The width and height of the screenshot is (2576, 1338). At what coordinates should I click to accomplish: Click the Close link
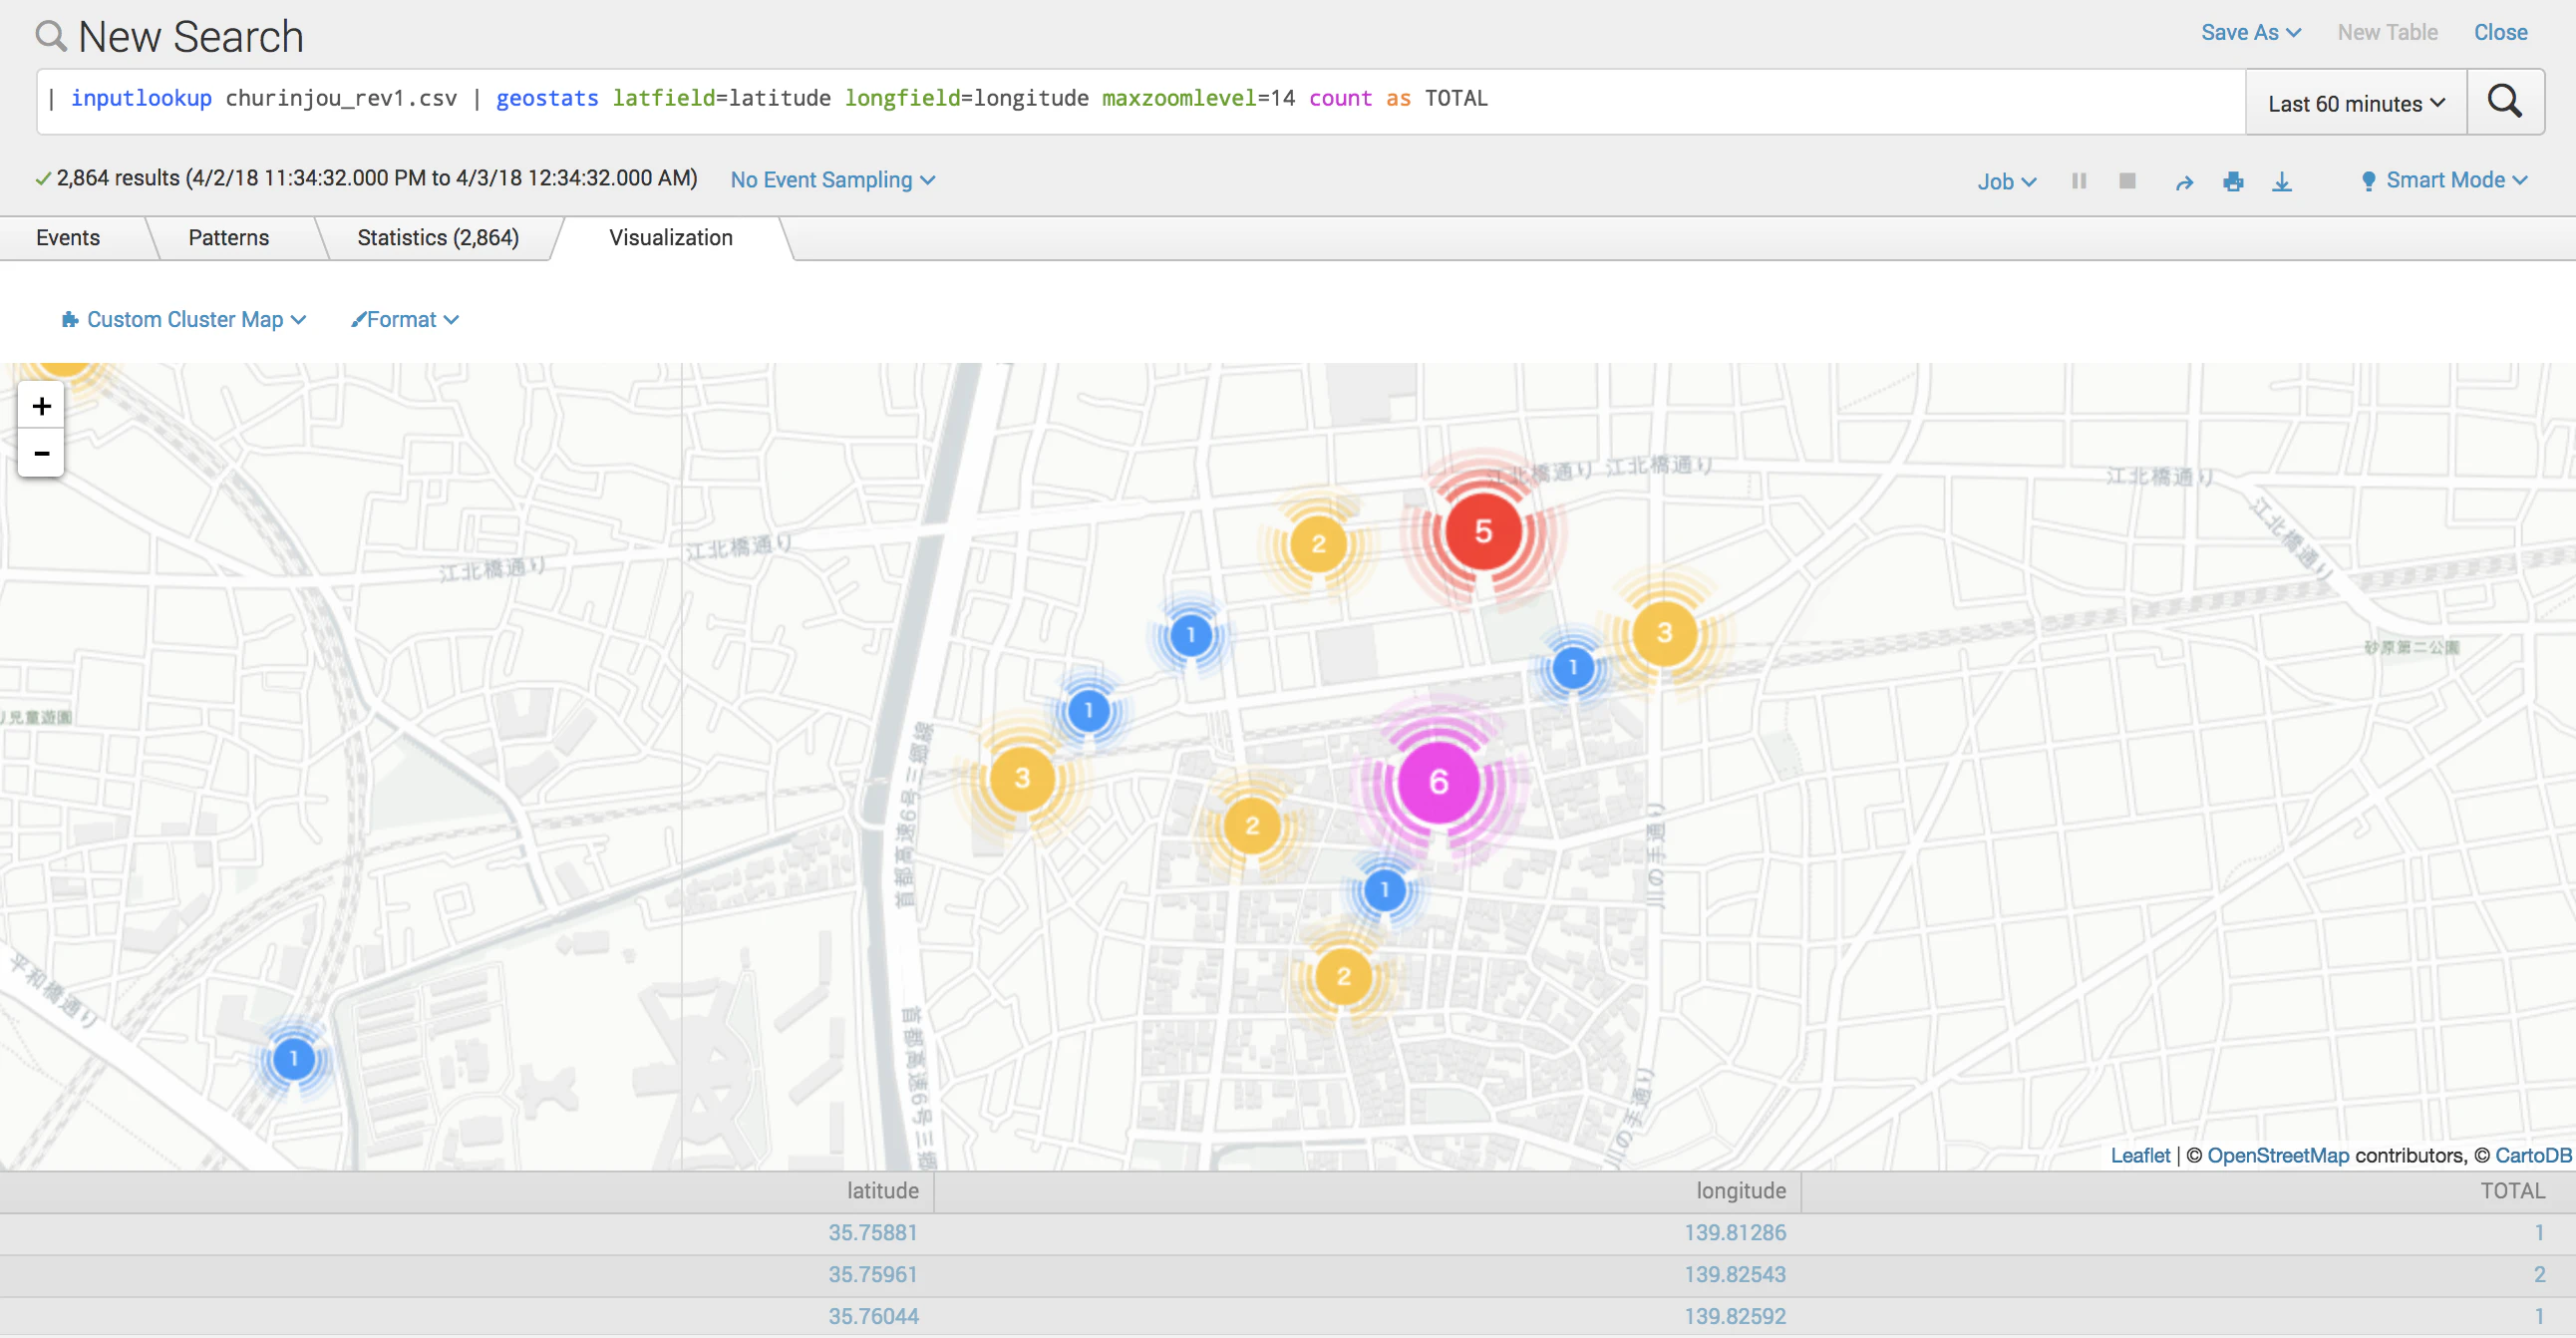pos(2500,33)
